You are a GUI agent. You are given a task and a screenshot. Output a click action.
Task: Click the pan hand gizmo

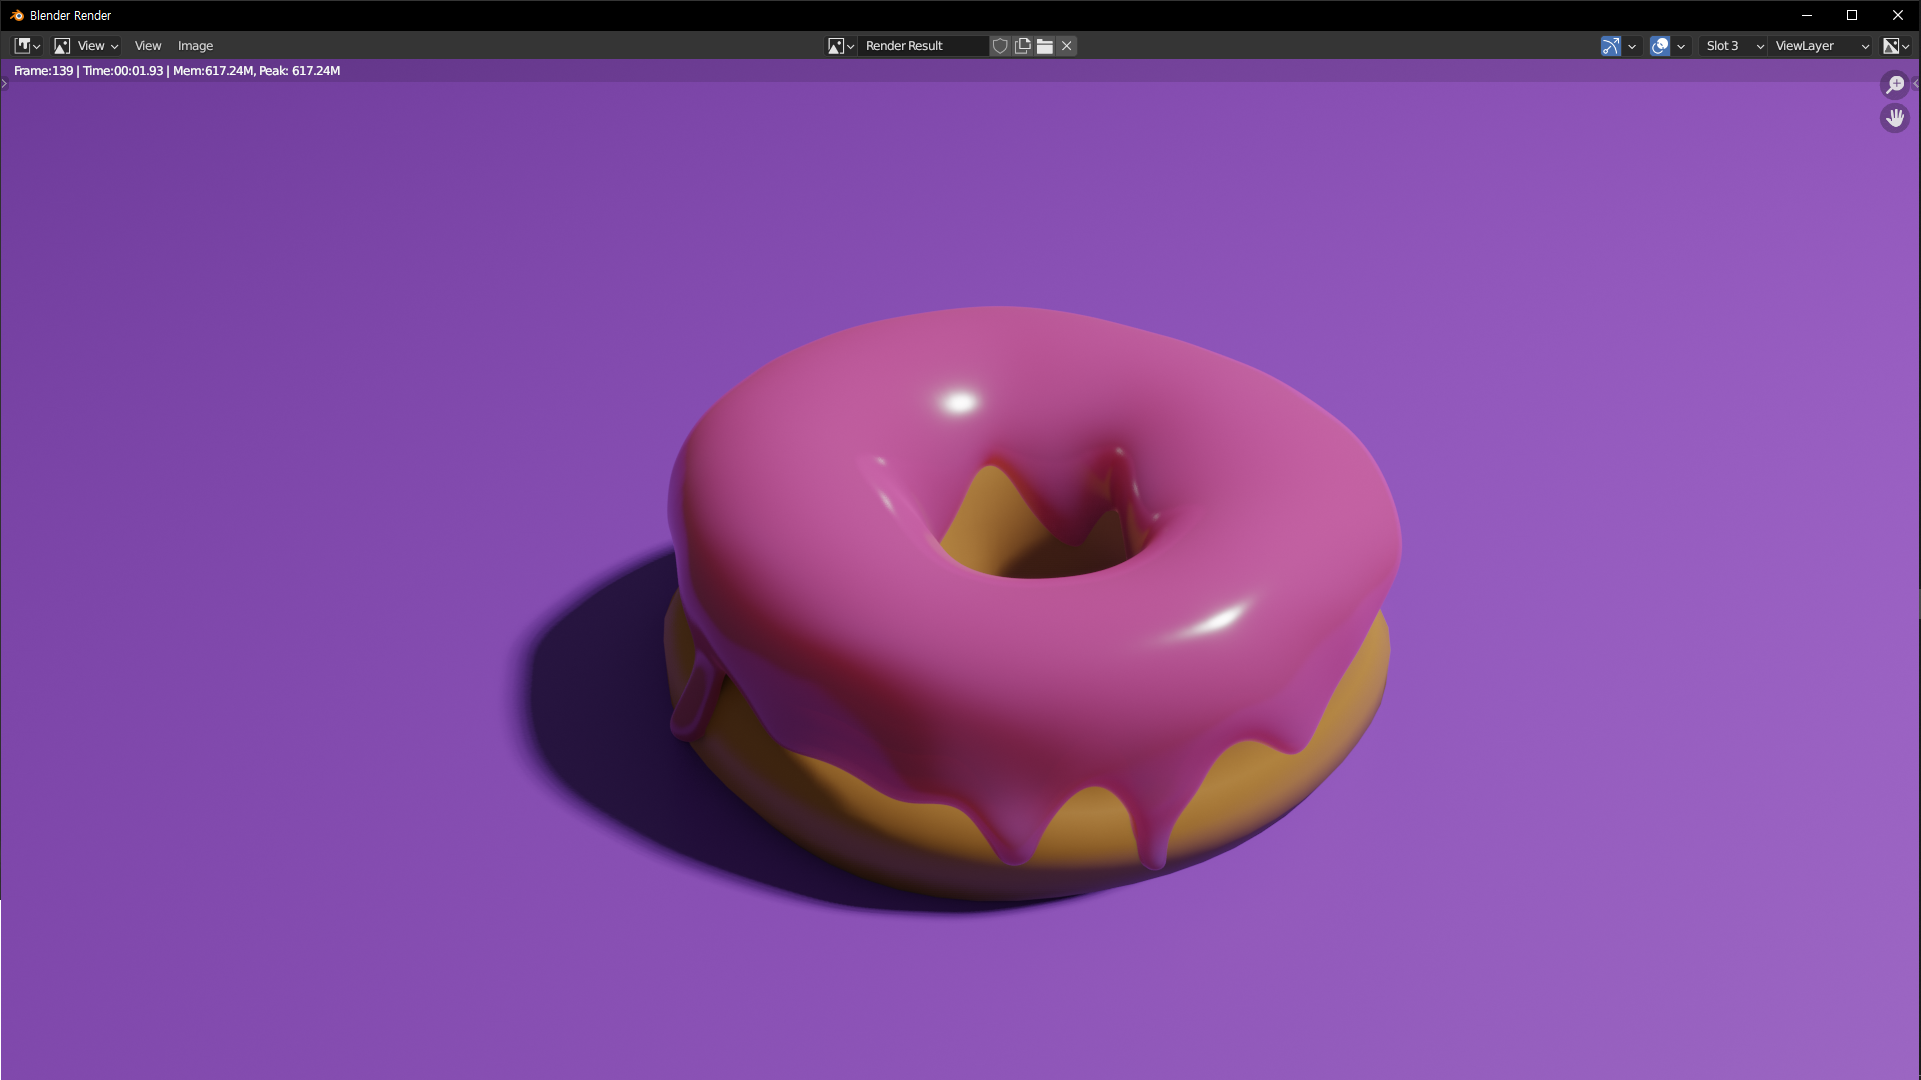tap(1895, 118)
